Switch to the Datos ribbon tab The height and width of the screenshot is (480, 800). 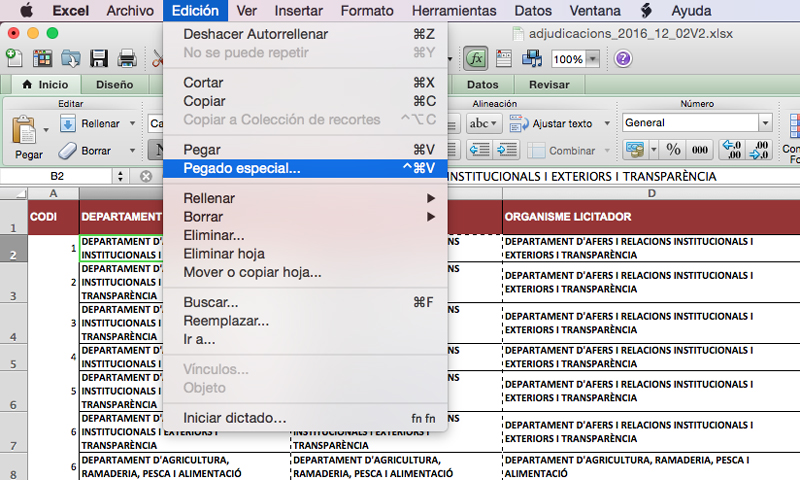(482, 85)
